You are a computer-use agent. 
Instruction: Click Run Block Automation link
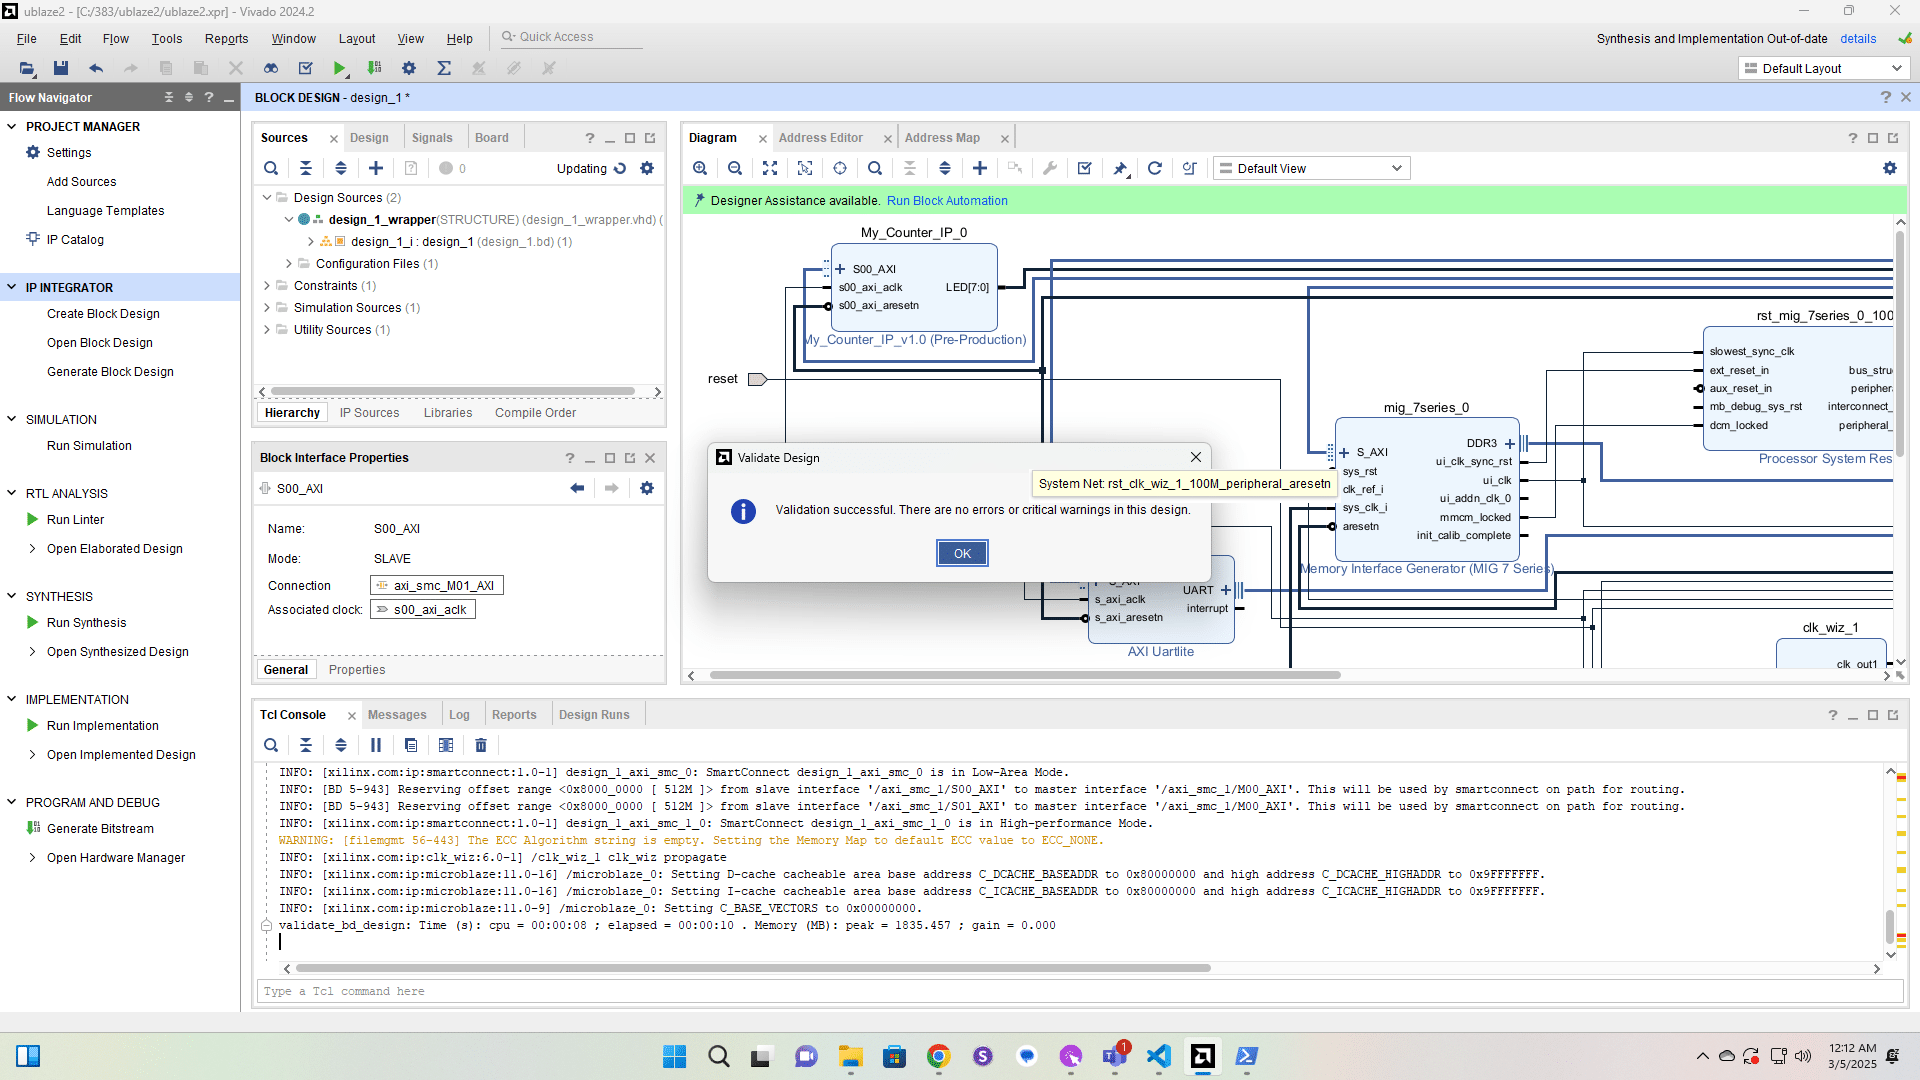[x=947, y=201]
